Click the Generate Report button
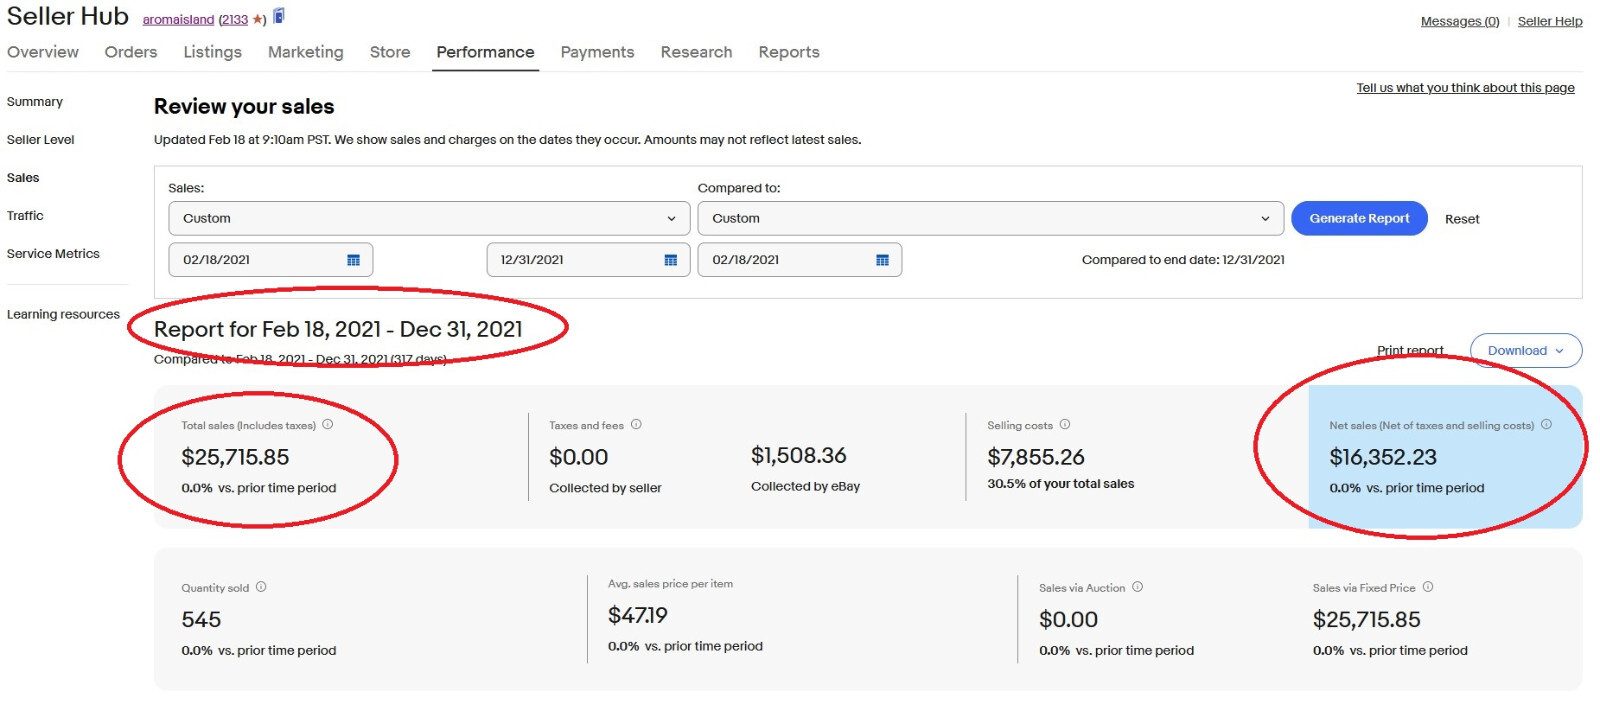Viewport: 1600px width, 708px height. pos(1359,218)
